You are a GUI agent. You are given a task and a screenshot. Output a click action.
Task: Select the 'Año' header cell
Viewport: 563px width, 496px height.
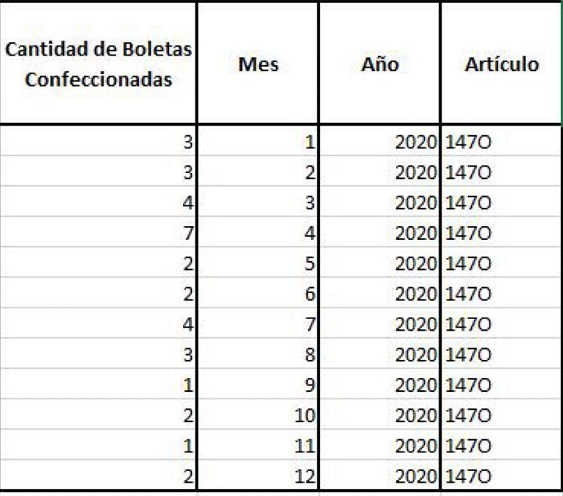380,63
